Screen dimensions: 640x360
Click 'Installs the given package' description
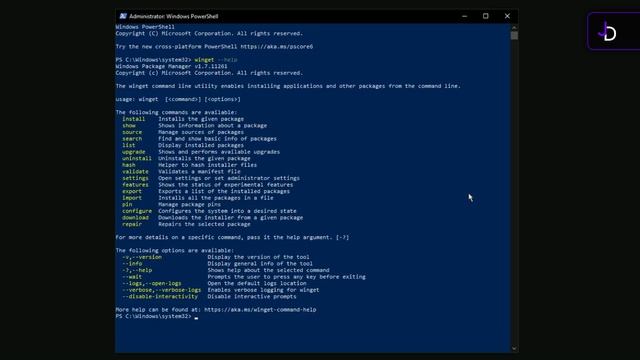tap(201, 119)
